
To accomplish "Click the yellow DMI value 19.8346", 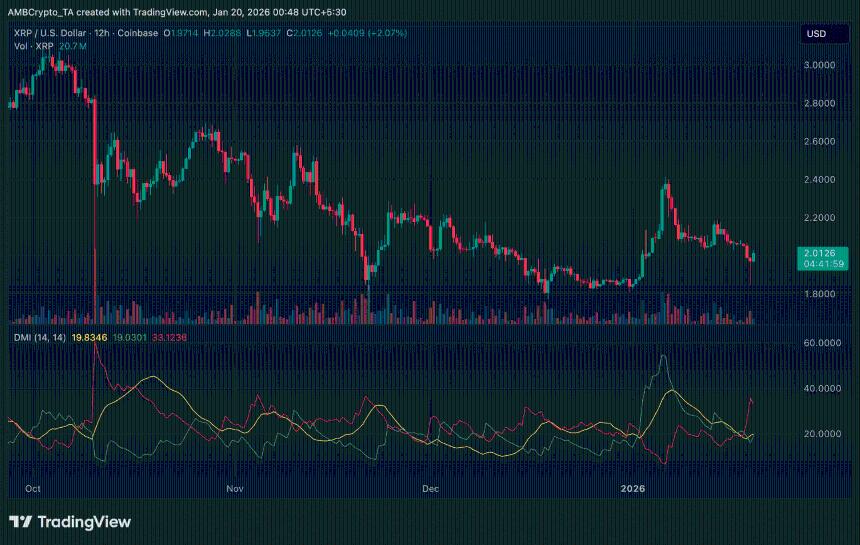I will 89,338.
